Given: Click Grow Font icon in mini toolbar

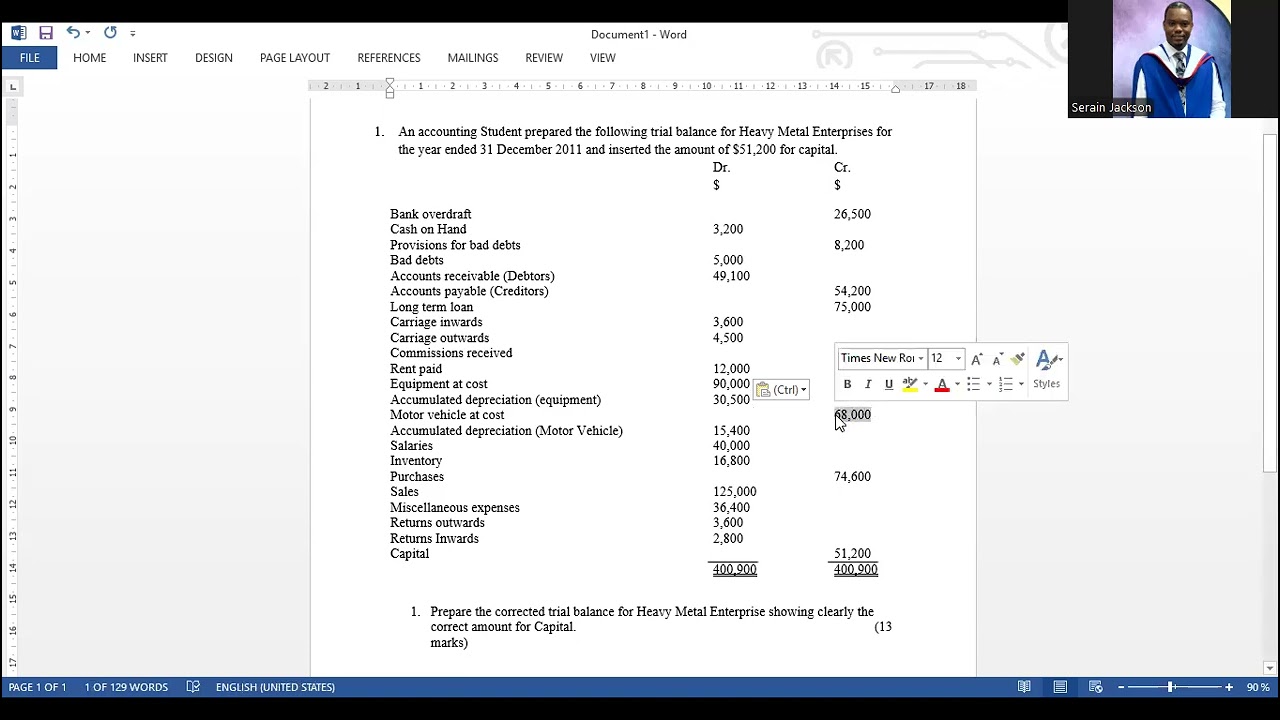Looking at the screenshot, I should click(x=977, y=359).
